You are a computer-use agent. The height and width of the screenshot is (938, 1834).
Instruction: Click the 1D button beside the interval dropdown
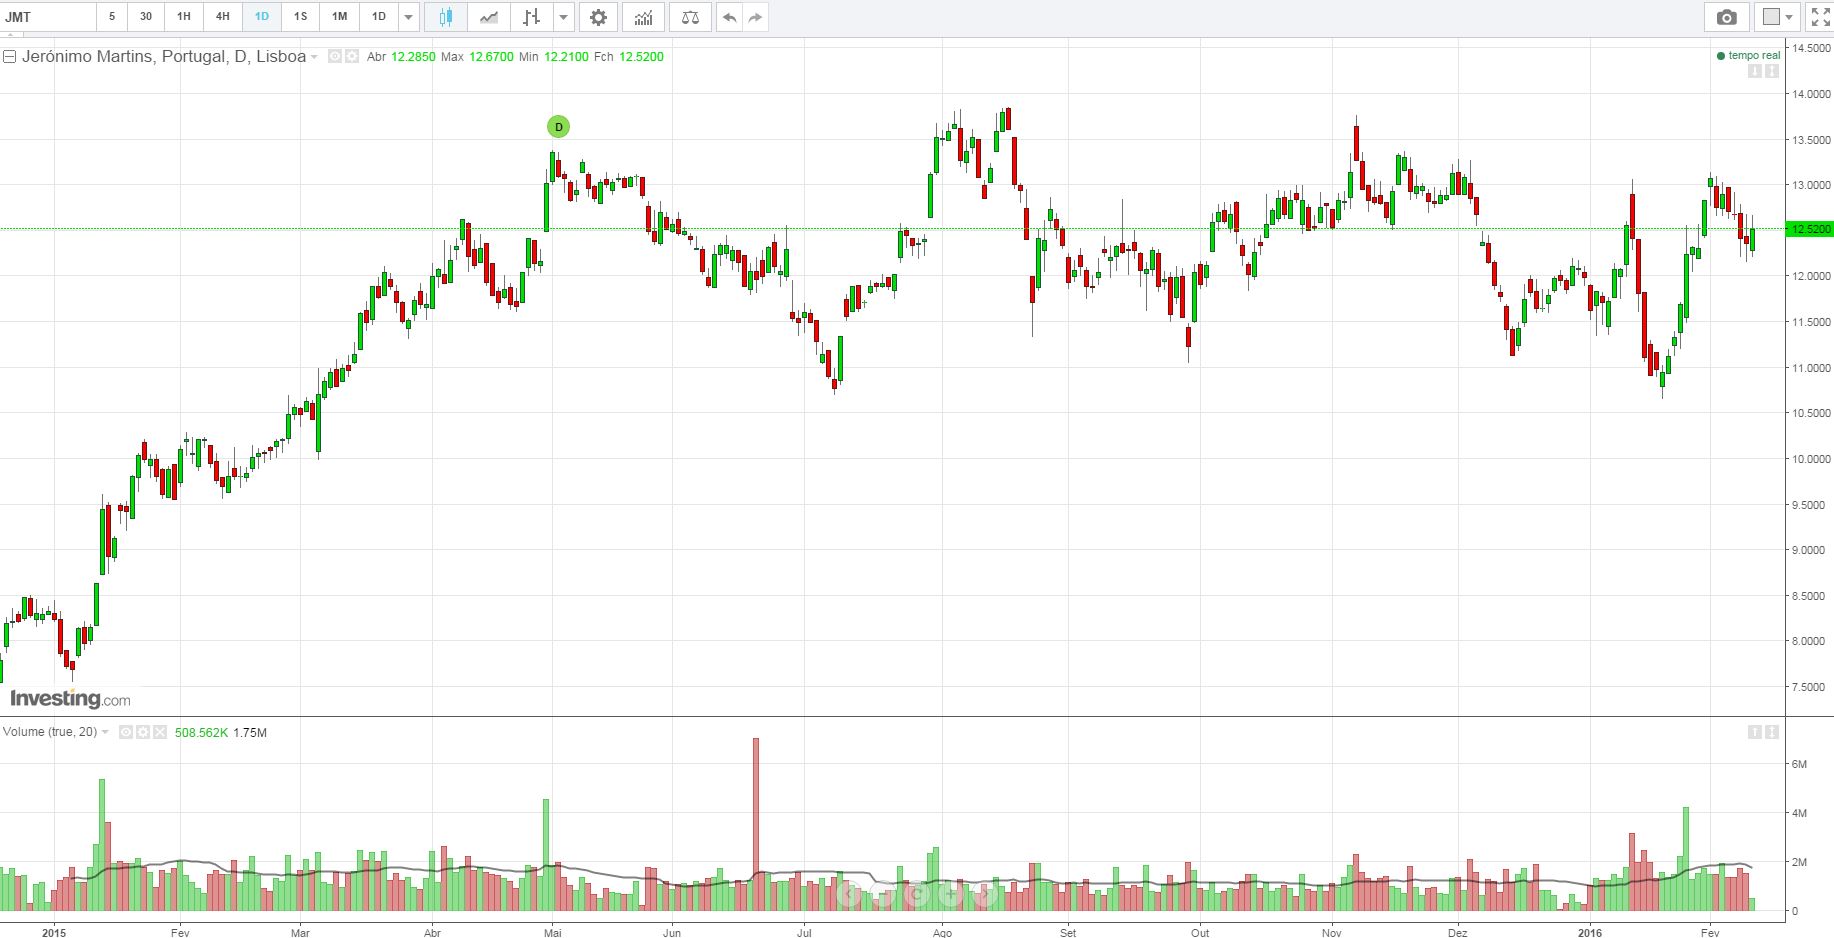(379, 17)
